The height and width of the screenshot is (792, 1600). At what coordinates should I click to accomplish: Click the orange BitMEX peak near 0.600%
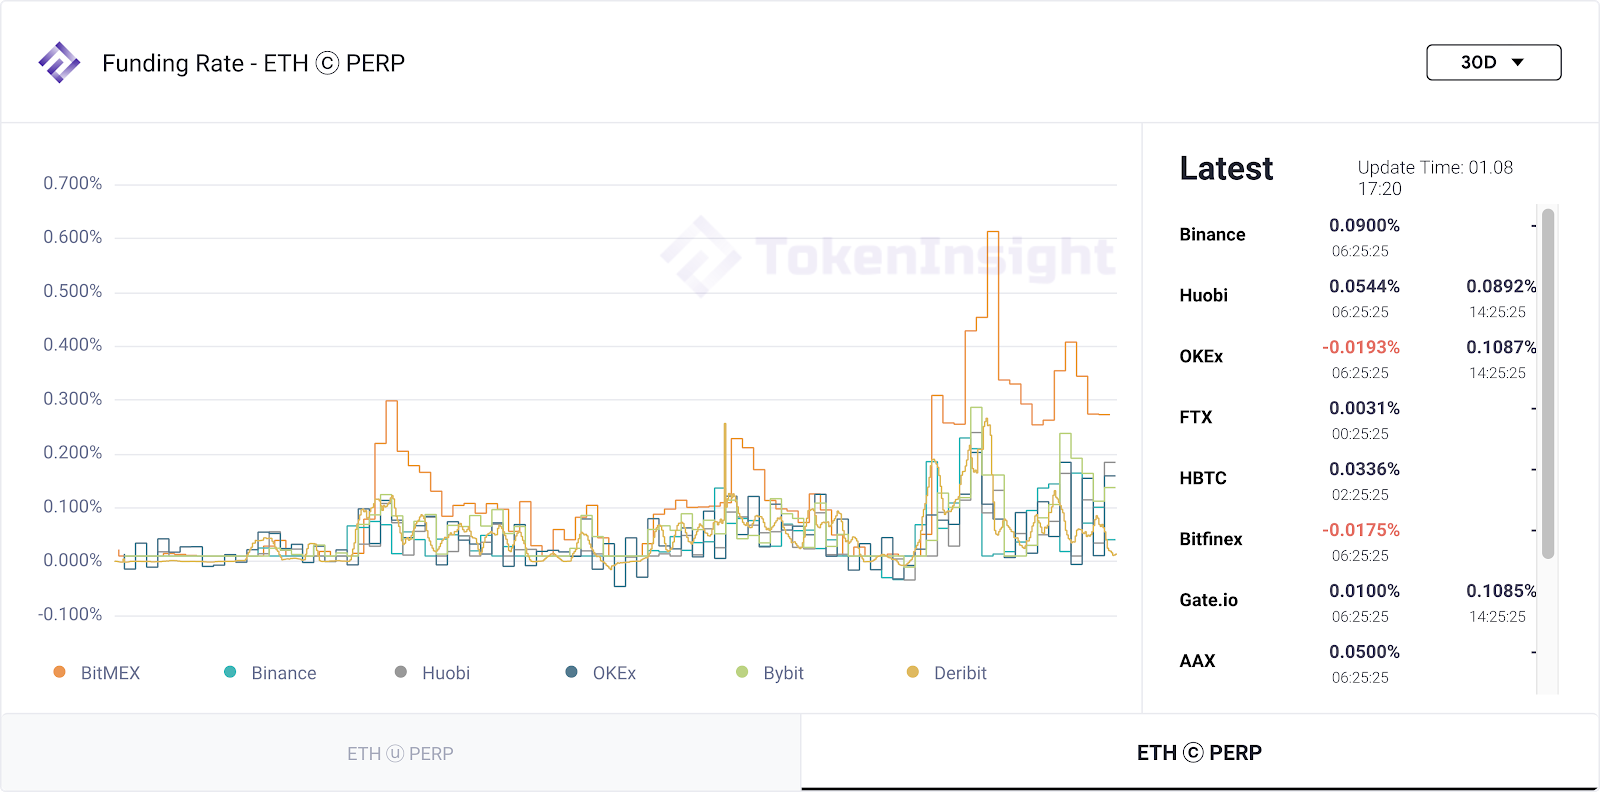pos(993,234)
